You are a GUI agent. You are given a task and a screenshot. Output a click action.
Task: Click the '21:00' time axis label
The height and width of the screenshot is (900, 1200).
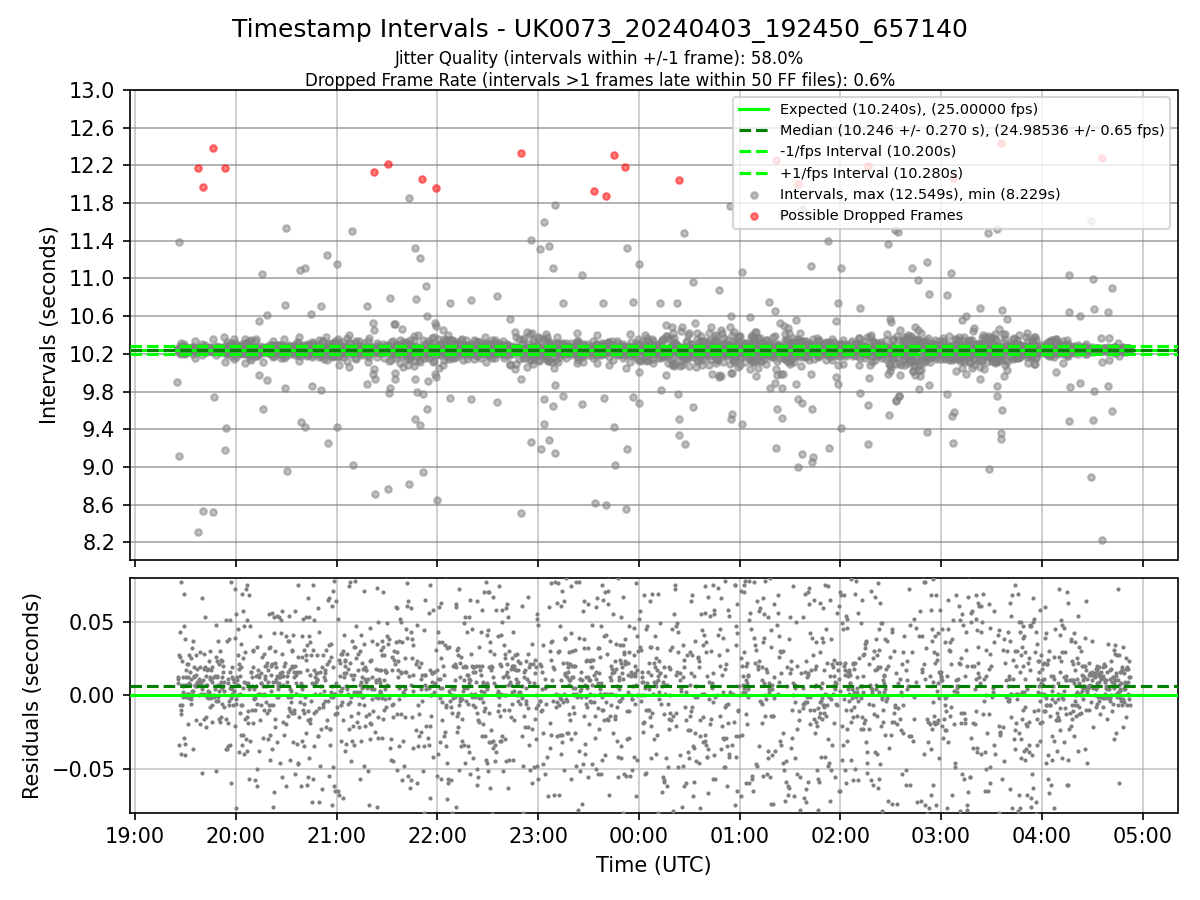(x=337, y=835)
